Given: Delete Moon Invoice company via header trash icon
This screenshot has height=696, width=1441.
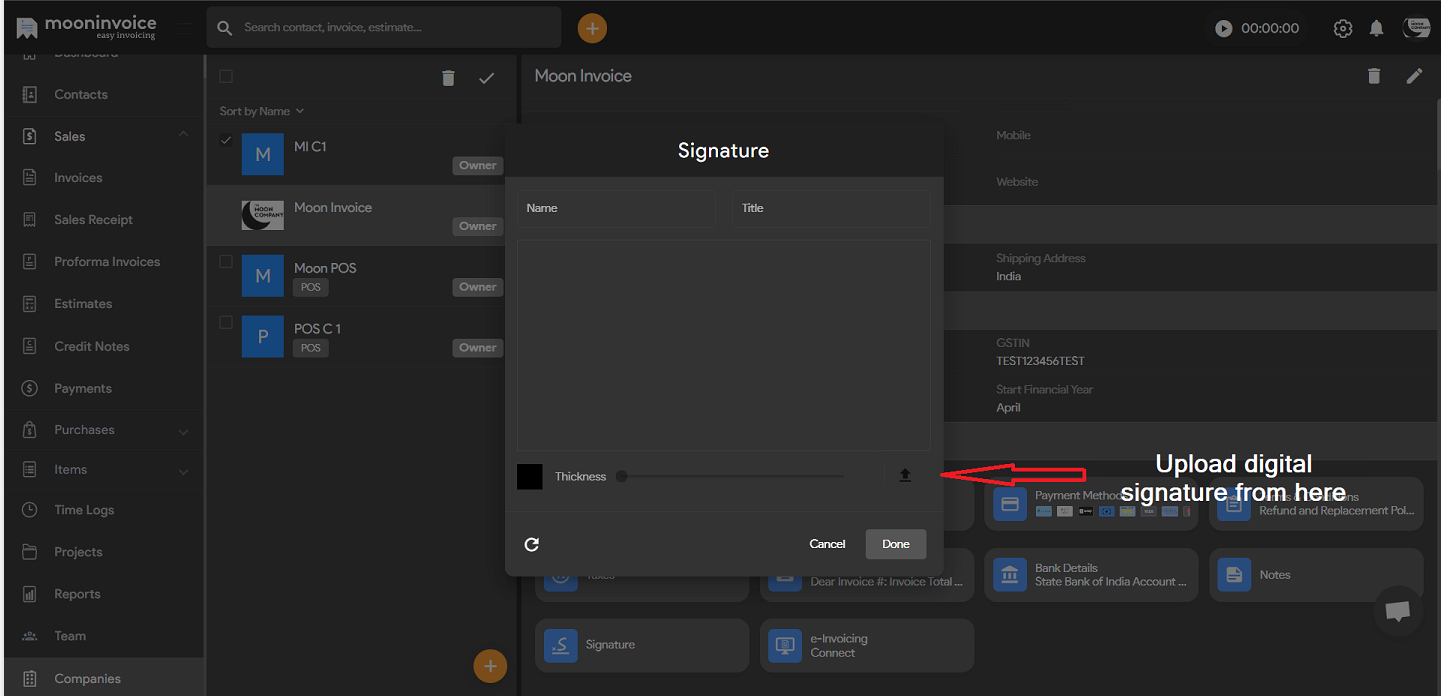Looking at the screenshot, I should (x=1374, y=76).
